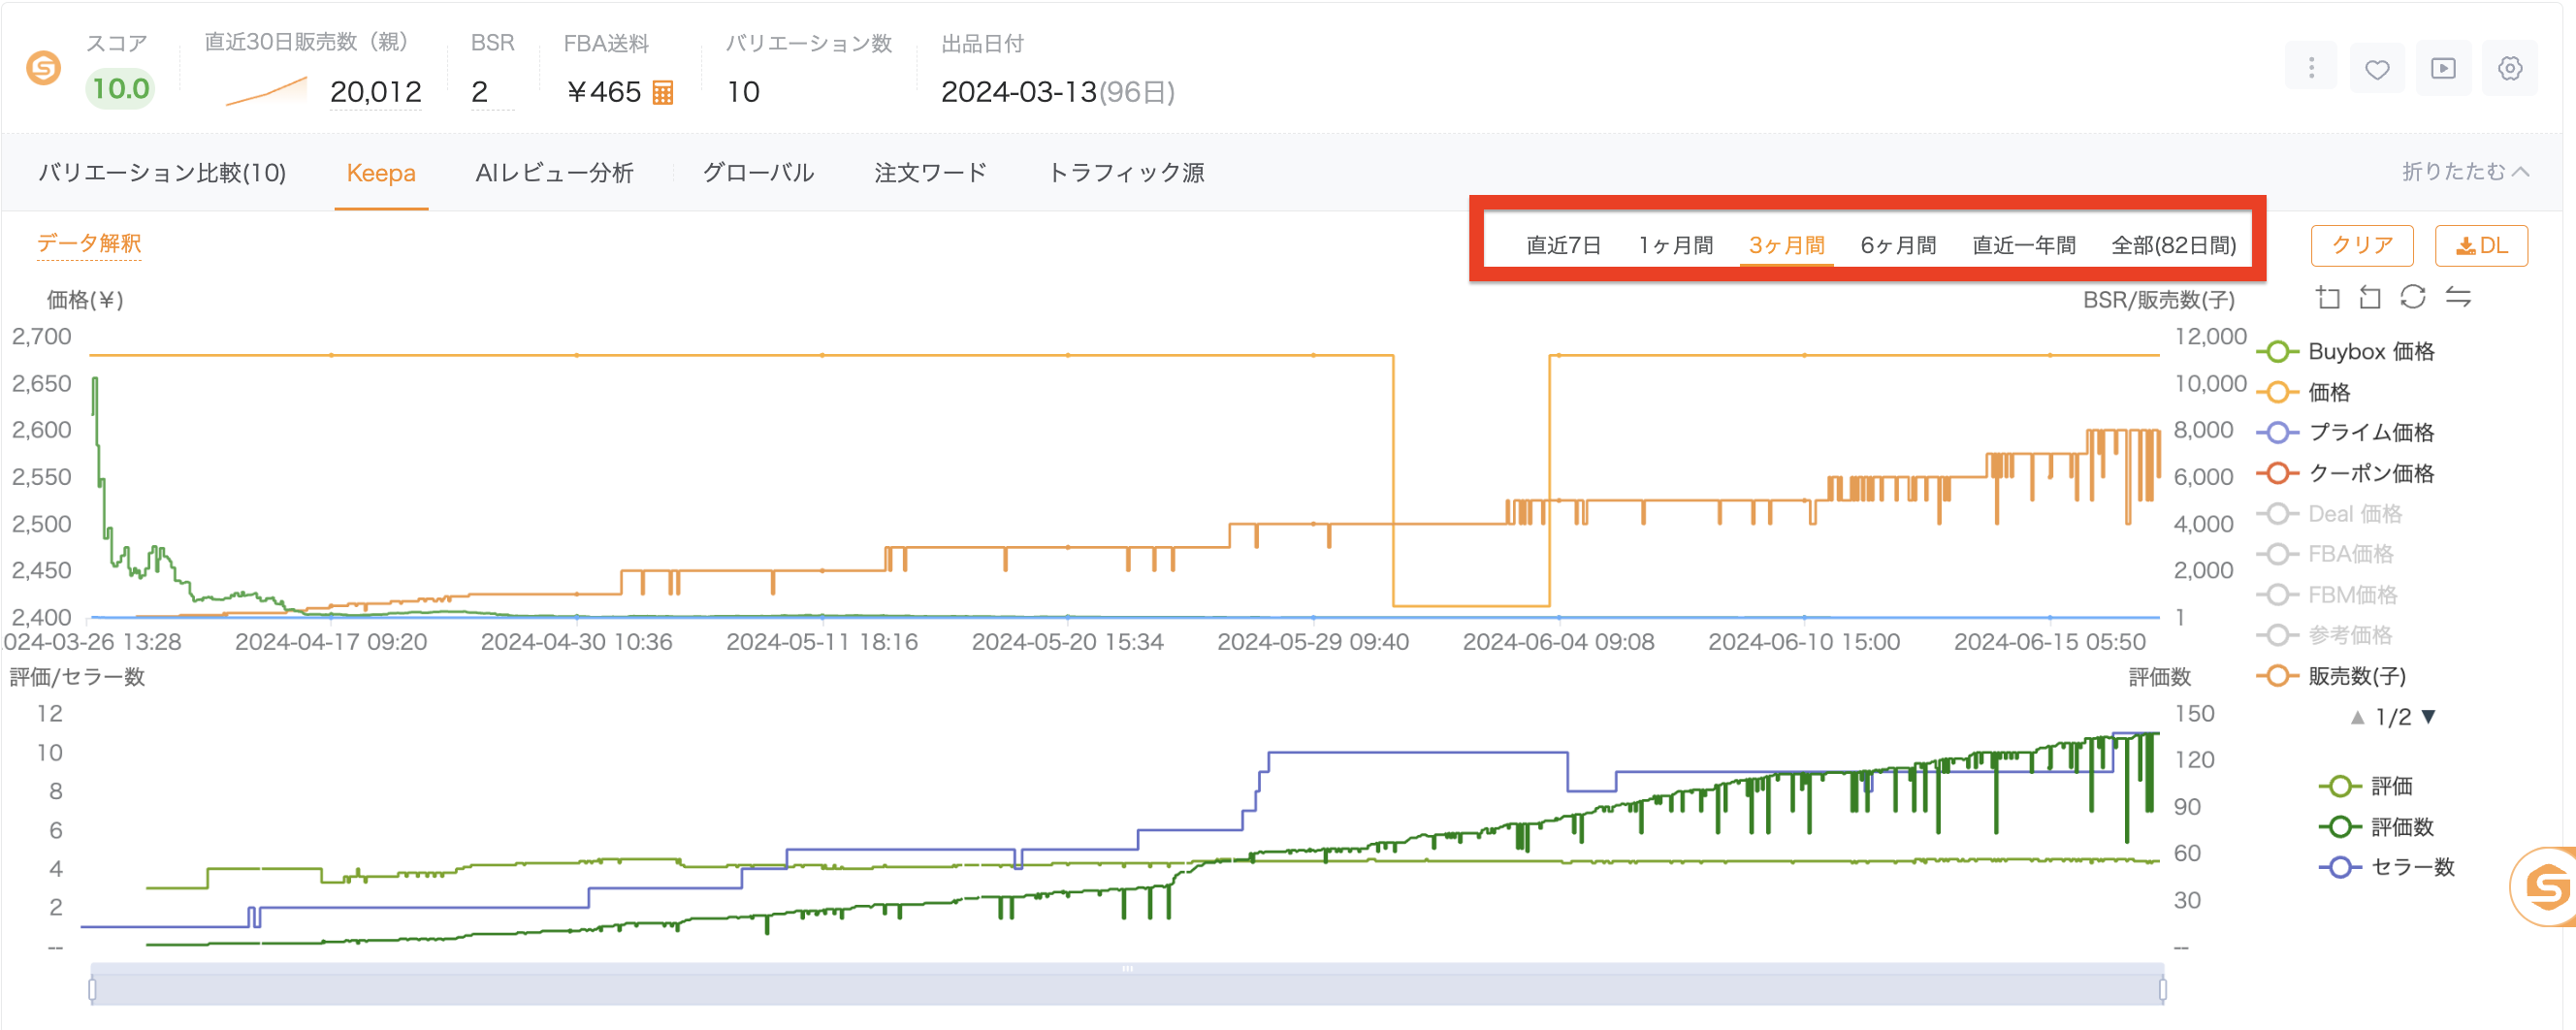Click the zoom reset chart icon
Image resolution: width=2576 pixels, height=1030 pixels.
click(x=2370, y=297)
